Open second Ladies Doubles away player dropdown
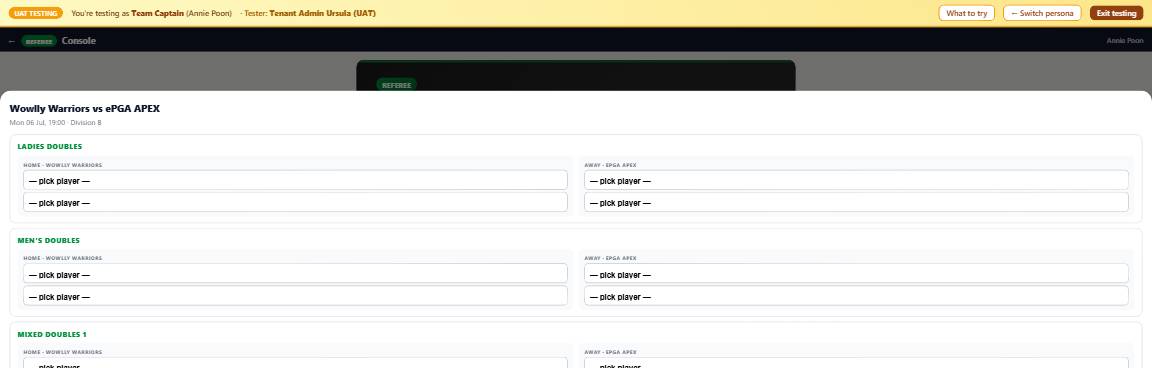1152x368 pixels. click(856, 203)
